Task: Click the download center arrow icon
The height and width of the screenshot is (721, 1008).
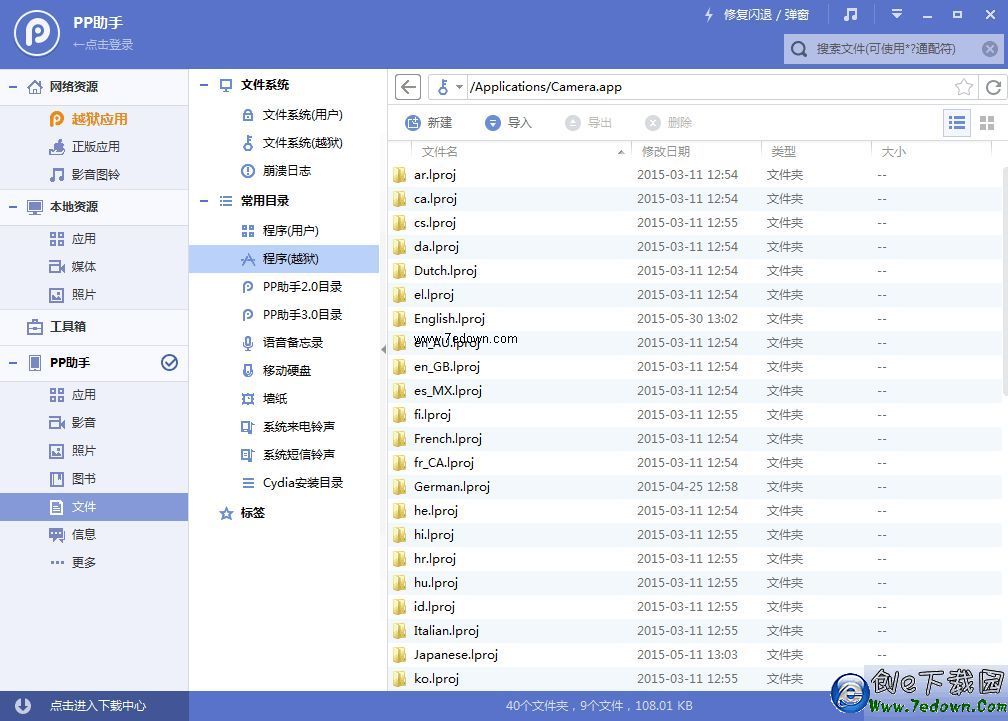Action: point(22,705)
